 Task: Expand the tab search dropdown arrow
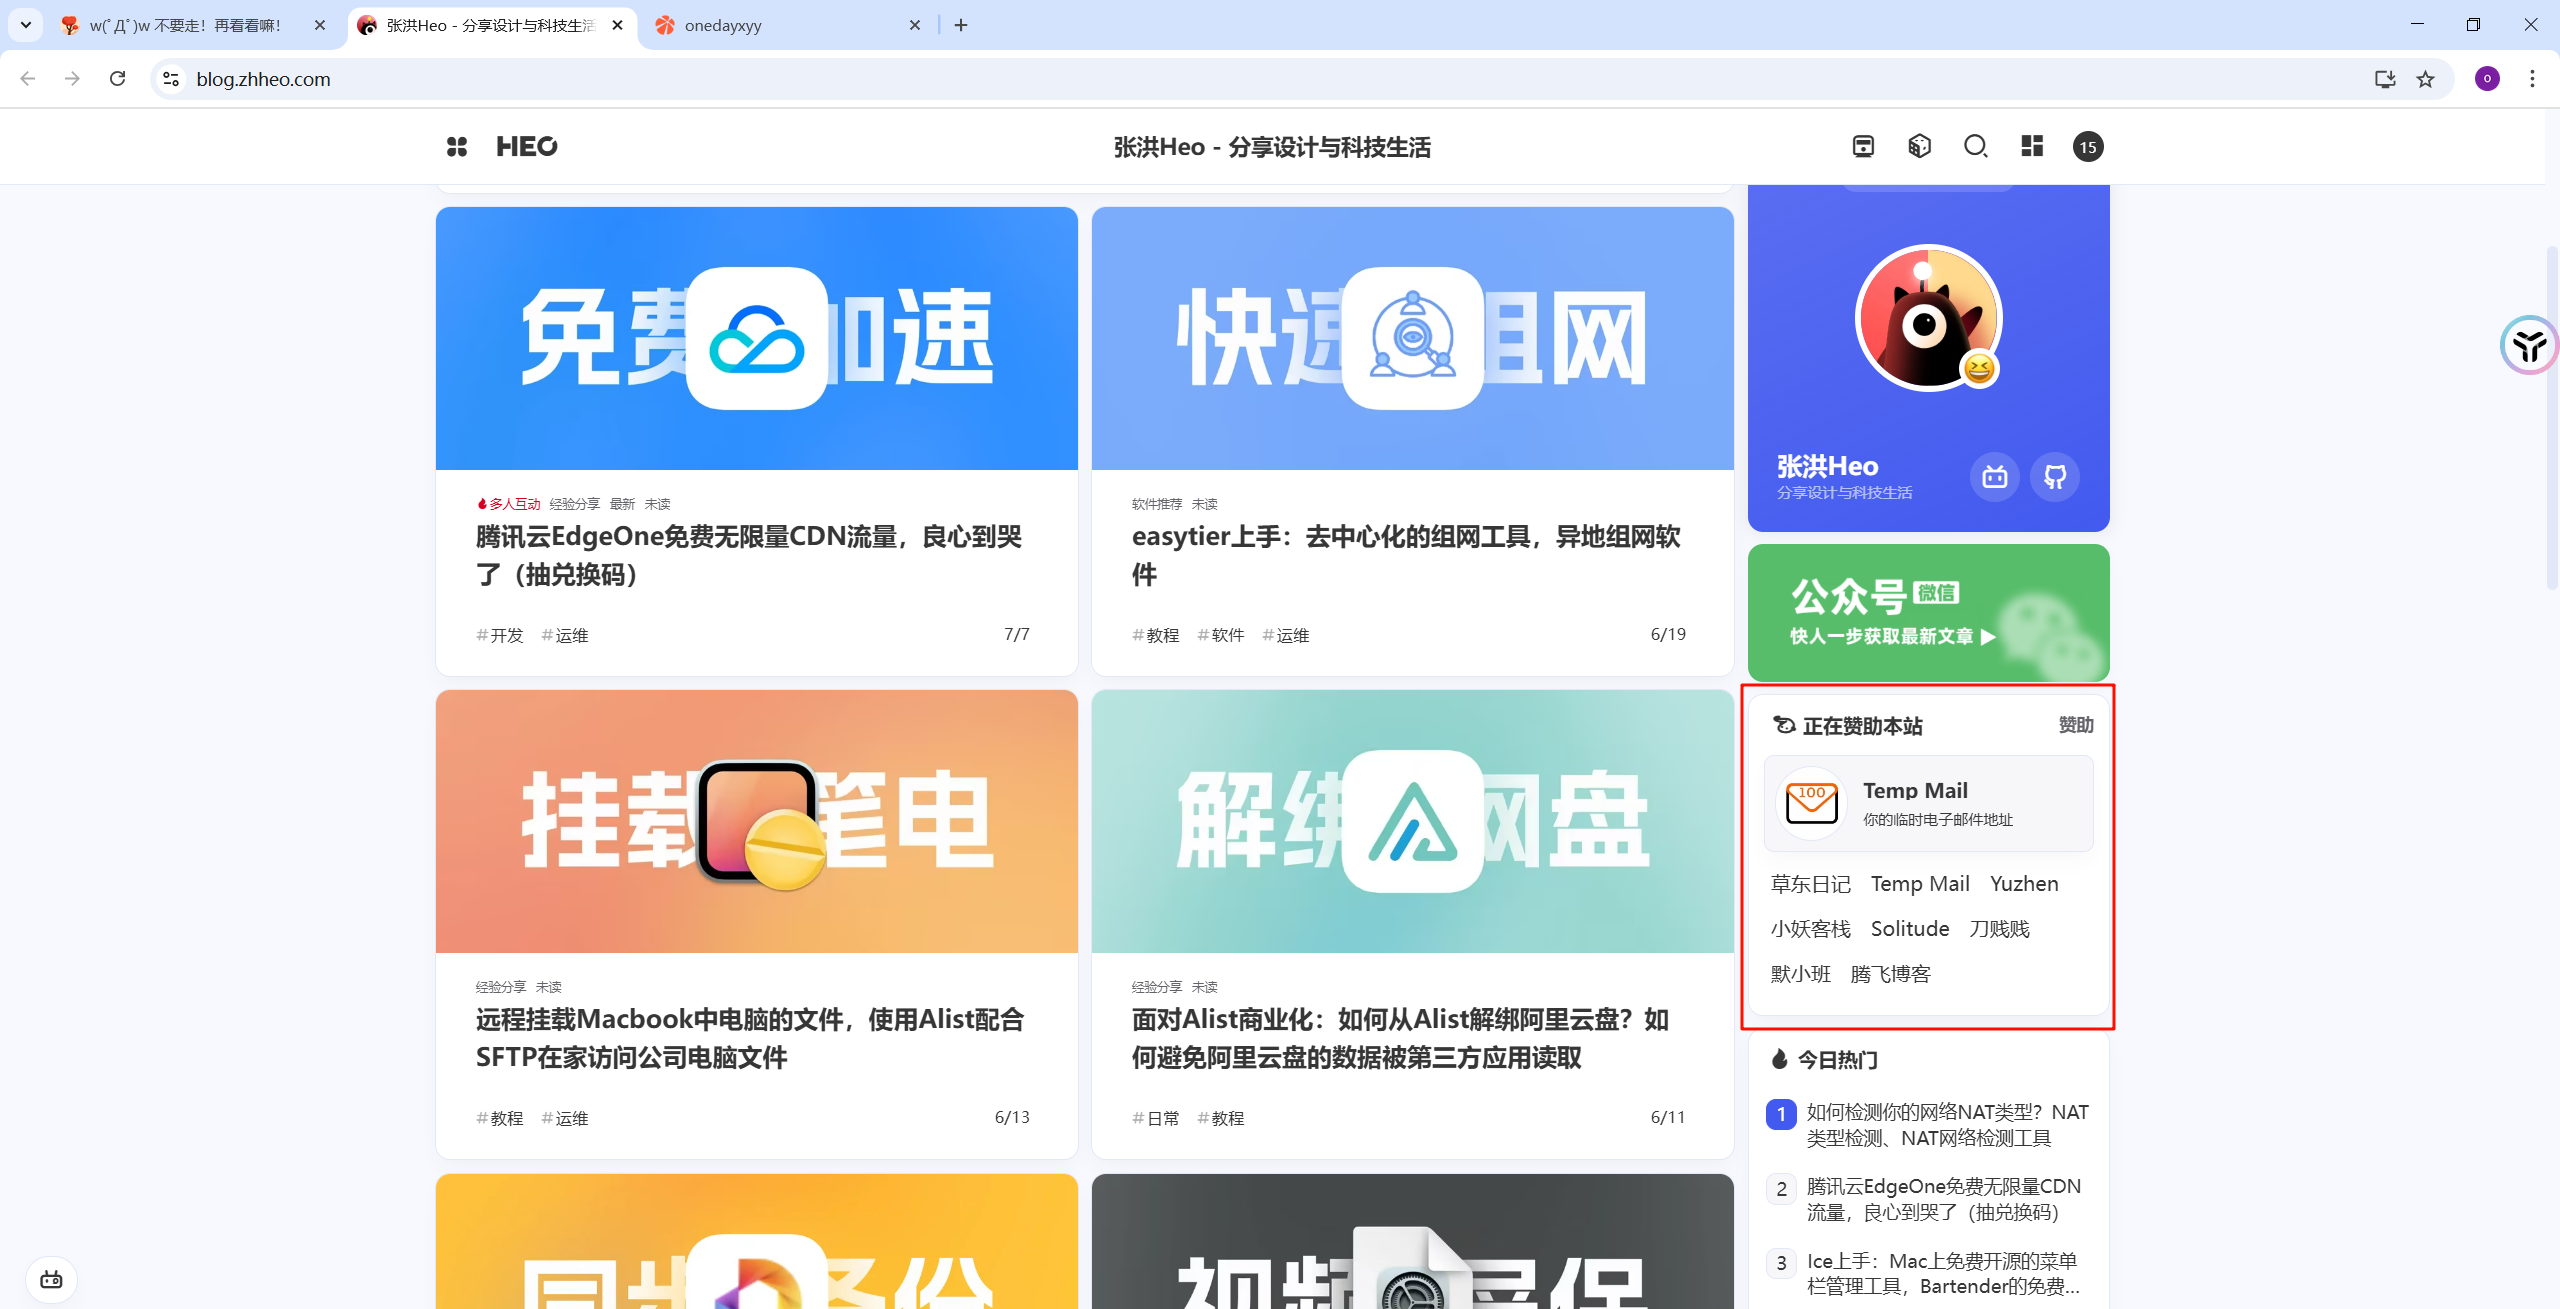click(x=26, y=25)
